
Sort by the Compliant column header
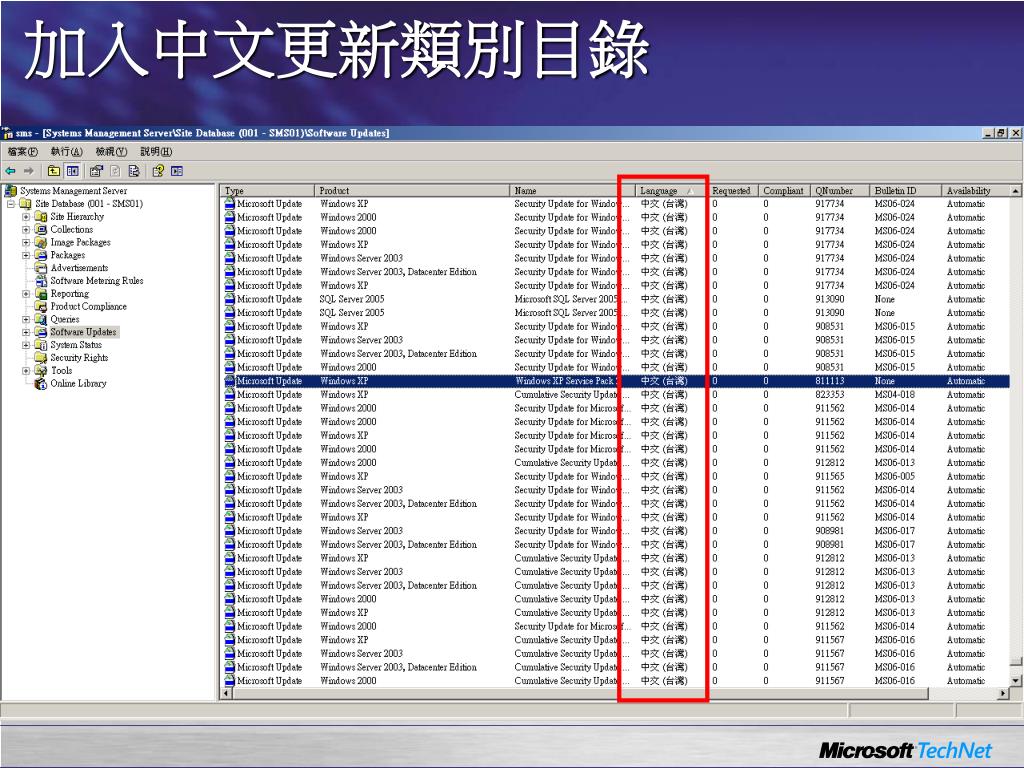point(784,191)
